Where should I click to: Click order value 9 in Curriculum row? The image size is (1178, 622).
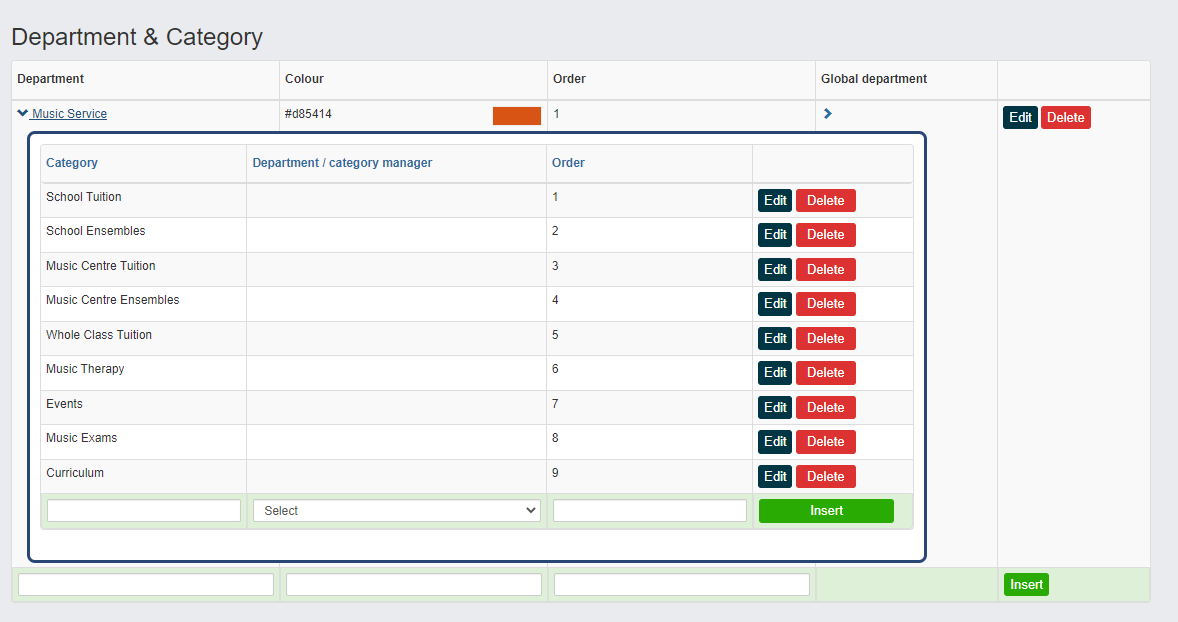click(555, 473)
